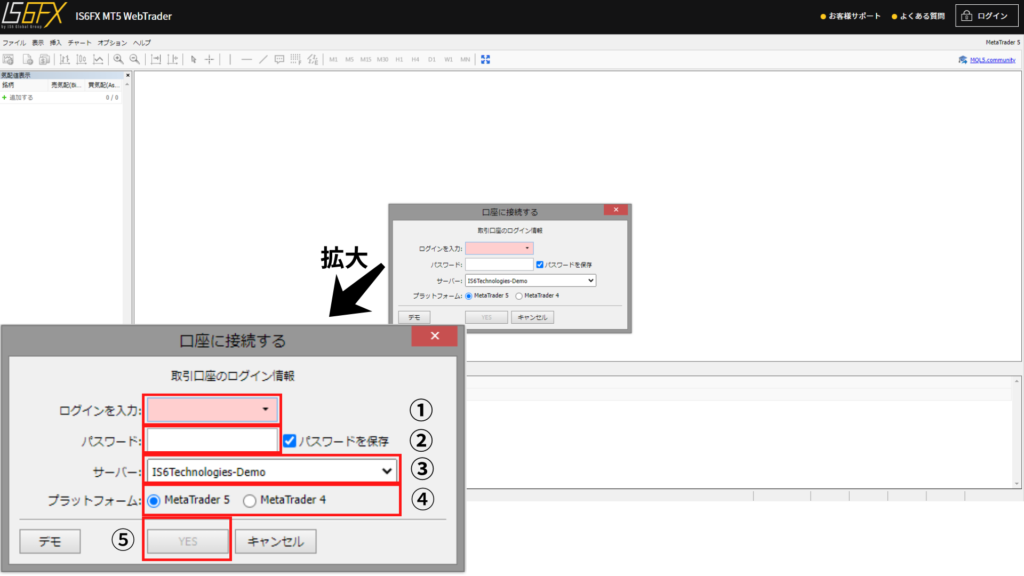Focus password field in enlarged dialog
Image resolution: width=1024 pixels, height=576 pixels.
point(212,441)
